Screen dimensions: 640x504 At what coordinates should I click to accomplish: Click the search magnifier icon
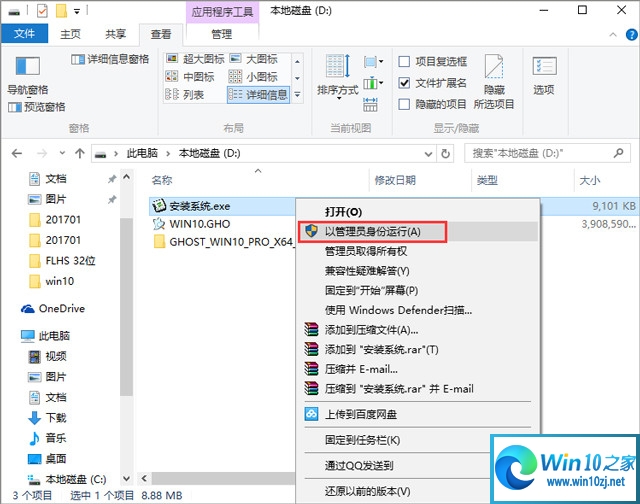pyautogui.click(x=618, y=153)
